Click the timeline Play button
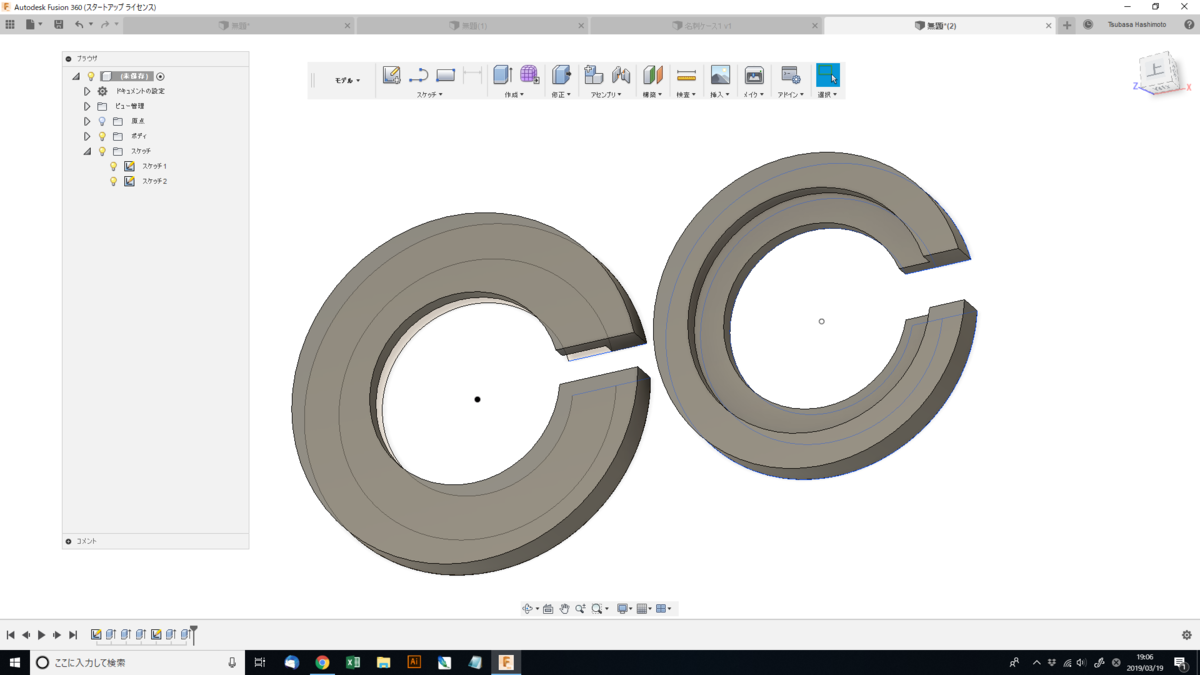Image resolution: width=1200 pixels, height=675 pixels. pos(41,635)
